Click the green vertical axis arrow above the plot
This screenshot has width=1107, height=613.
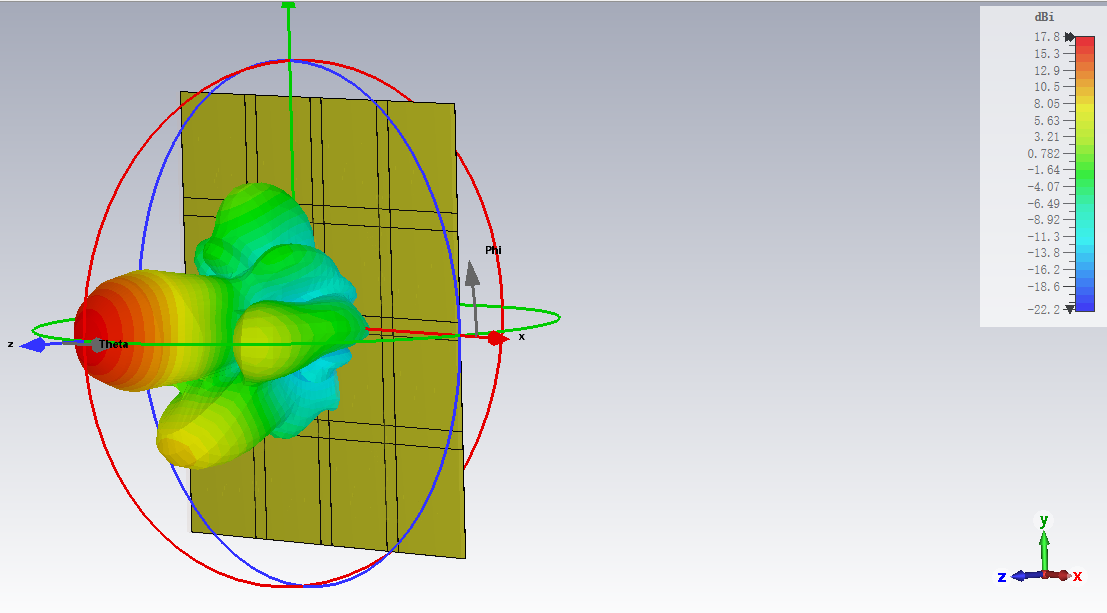(287, 8)
